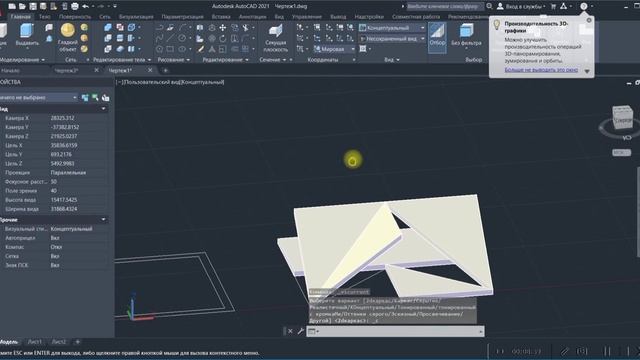Click the plus button to add drawing tab
The width and height of the screenshot is (640, 360).
[x=165, y=70]
